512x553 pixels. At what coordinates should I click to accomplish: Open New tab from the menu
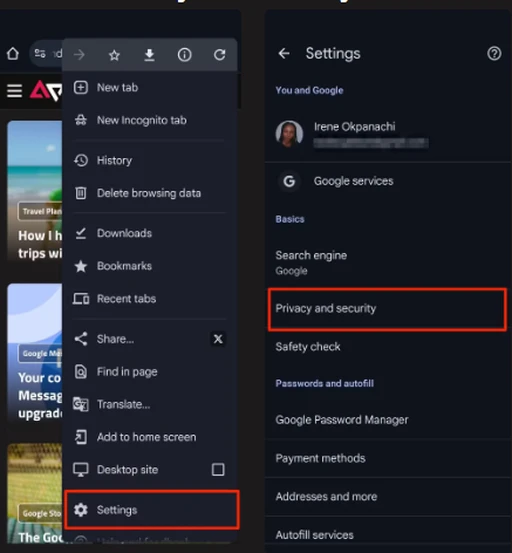pos(151,87)
